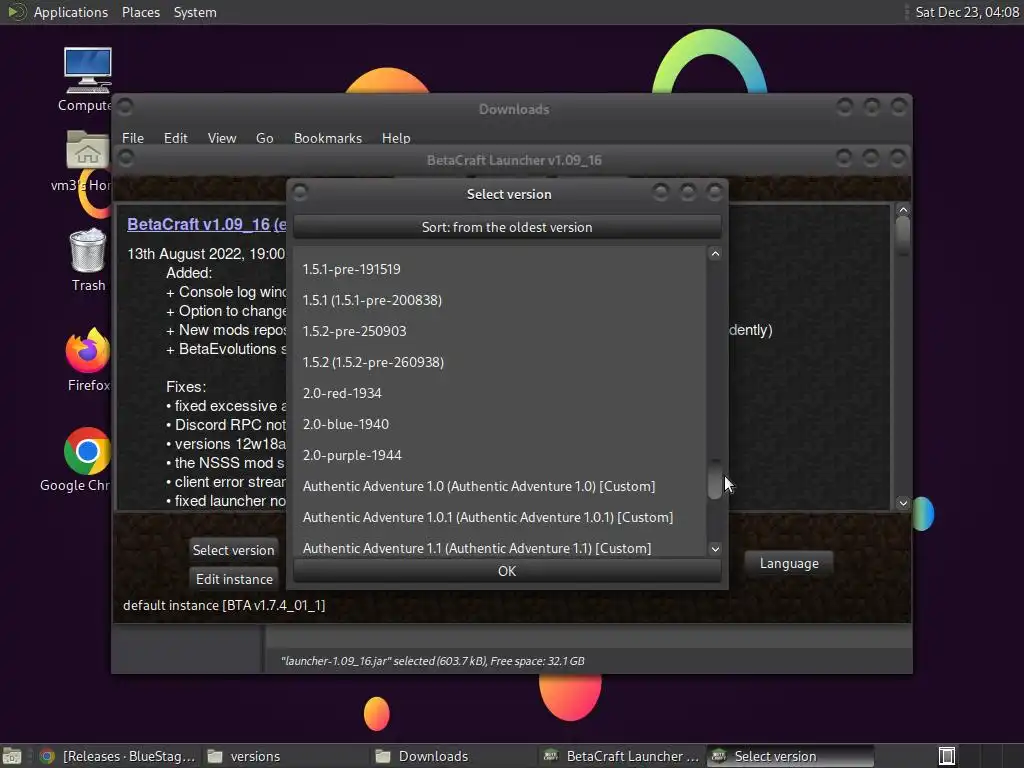Viewport: 1024px width, 768px height.
Task: Click the Edit instance button
Action: 233,579
